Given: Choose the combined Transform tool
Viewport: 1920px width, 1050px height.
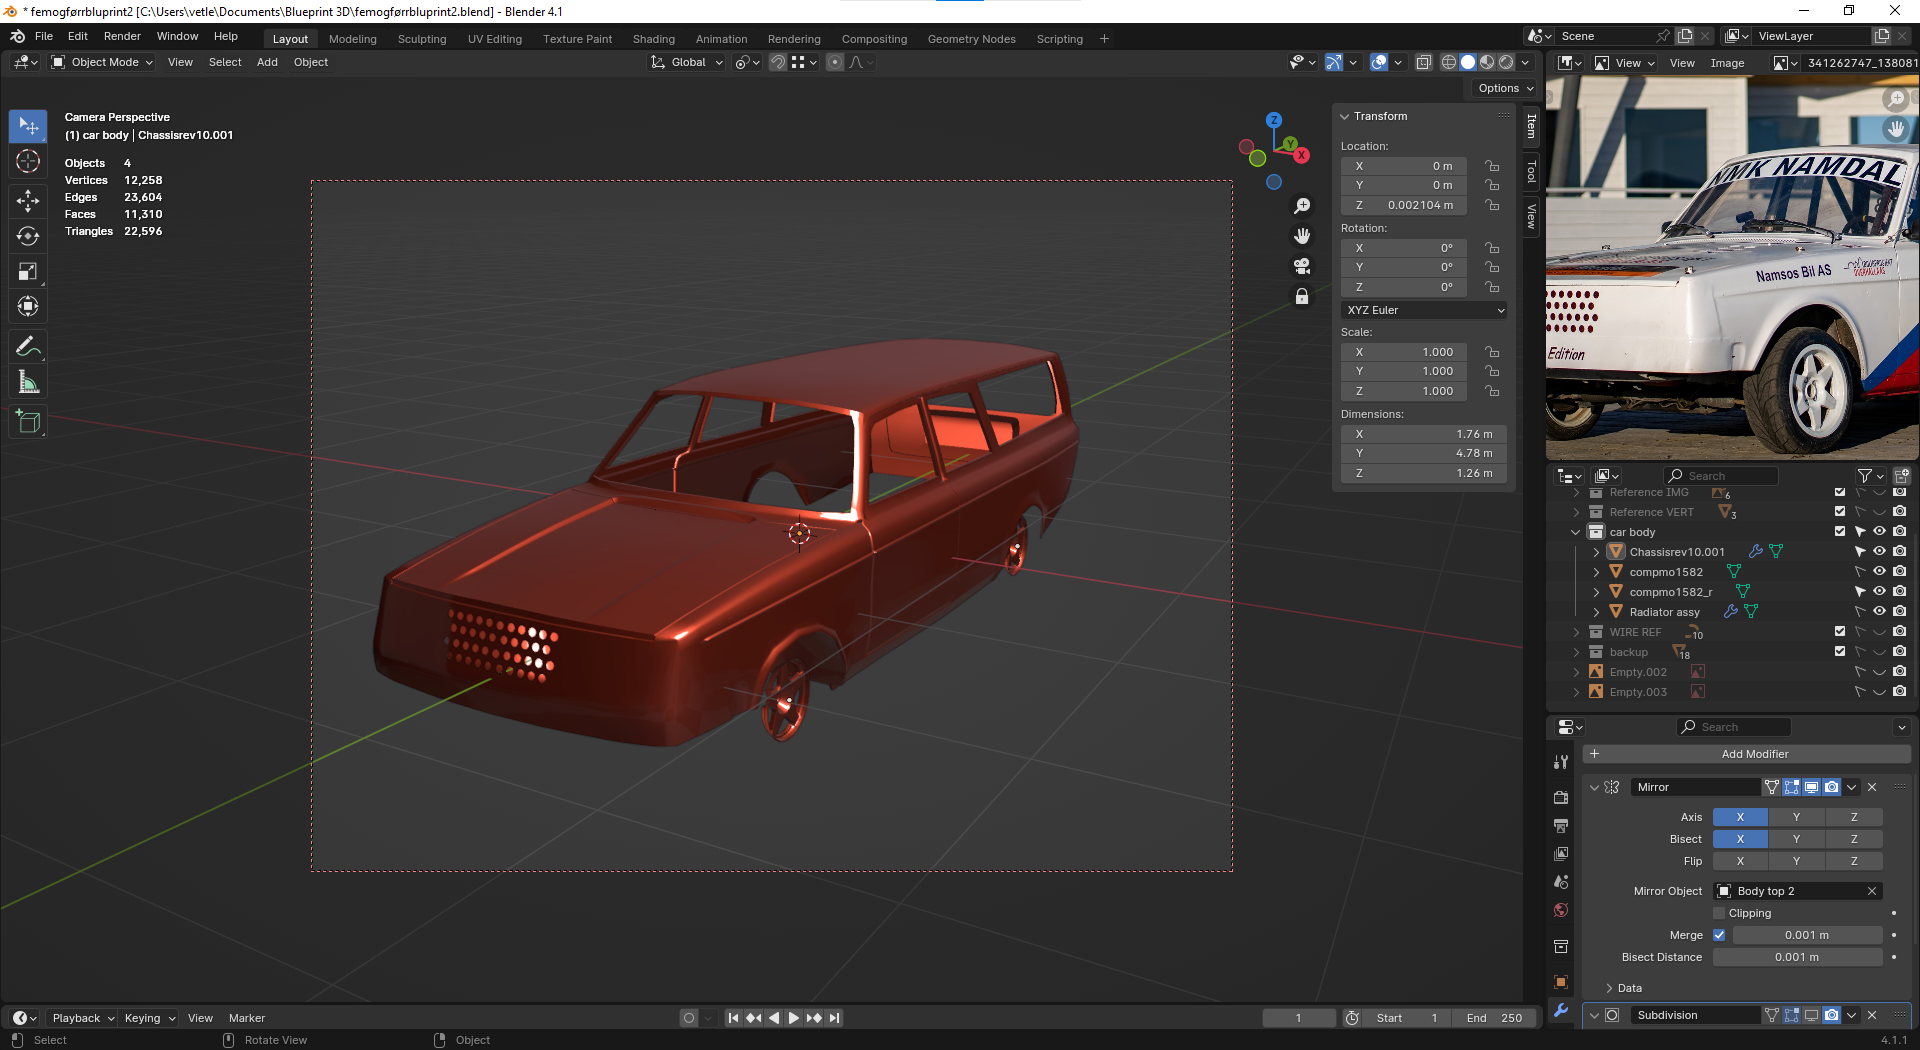Looking at the screenshot, I should [28, 306].
